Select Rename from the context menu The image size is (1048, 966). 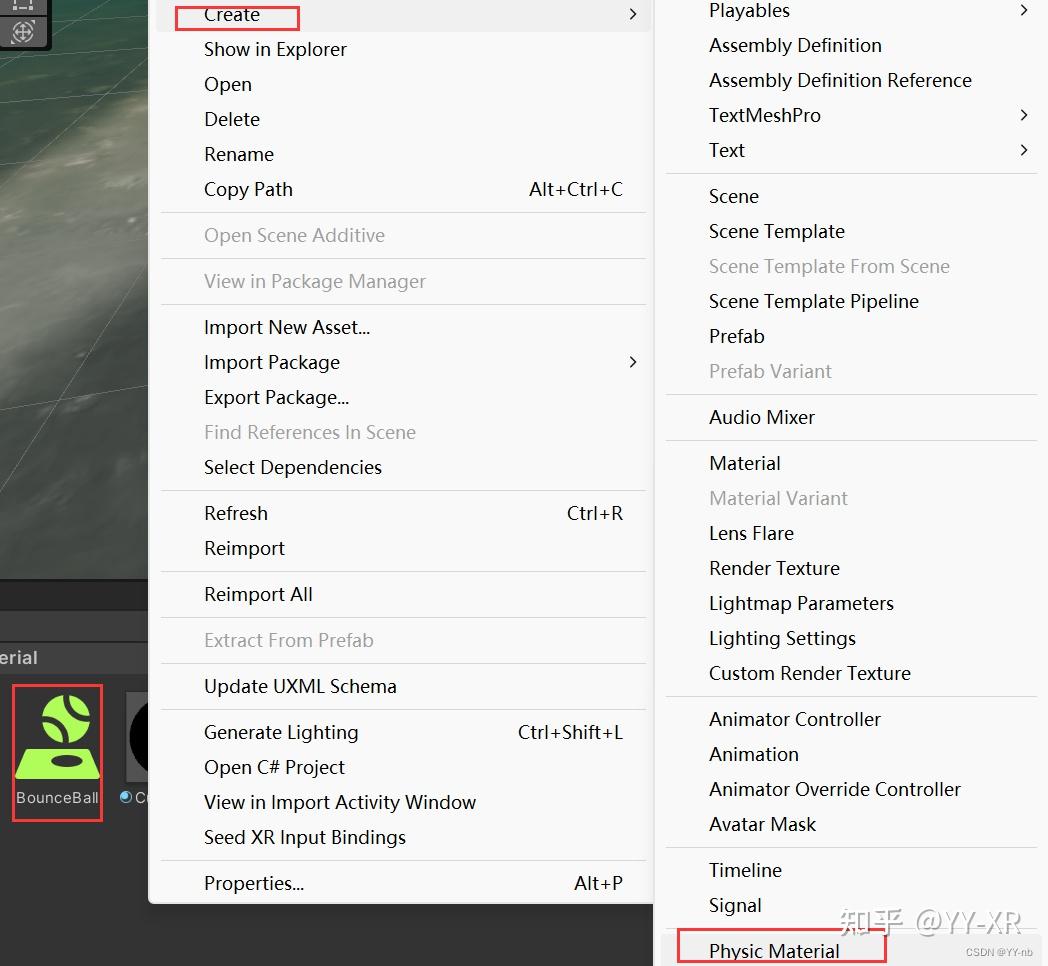click(239, 154)
